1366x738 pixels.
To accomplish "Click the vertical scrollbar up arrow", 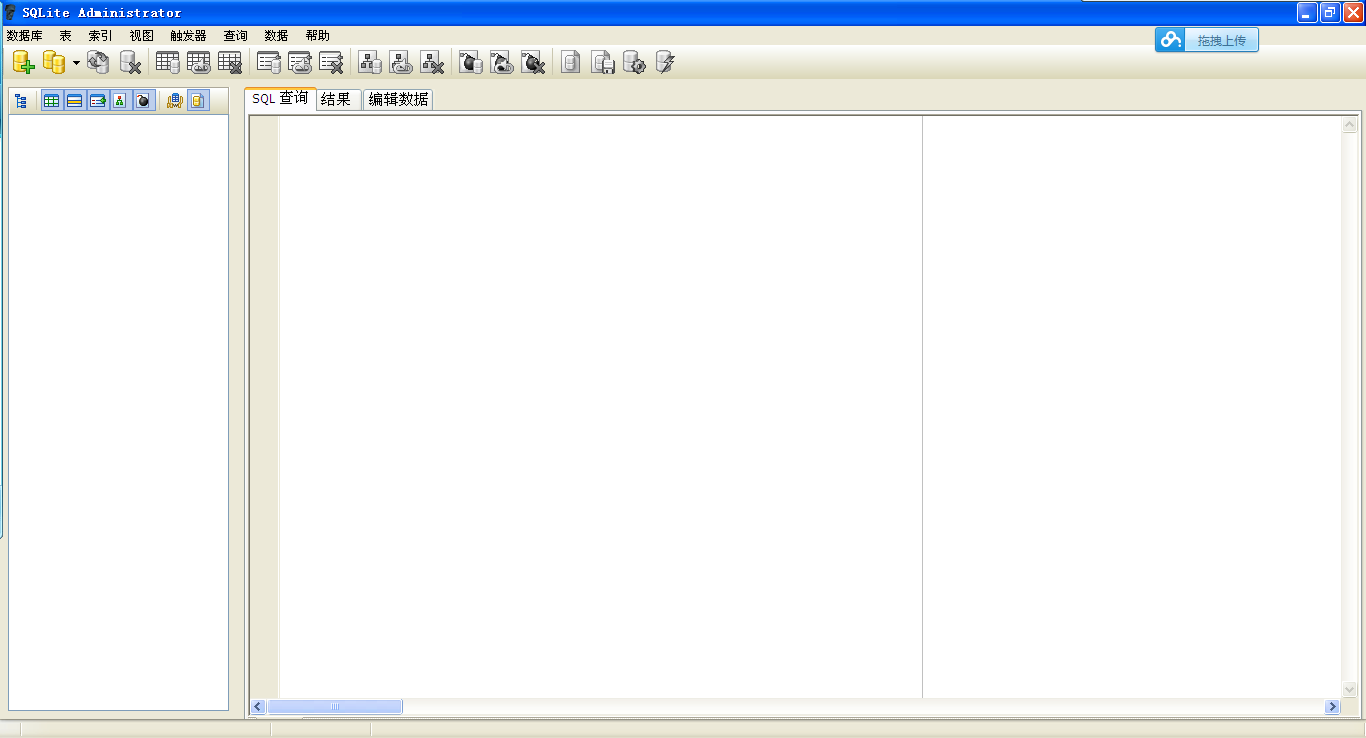I will [1350, 125].
